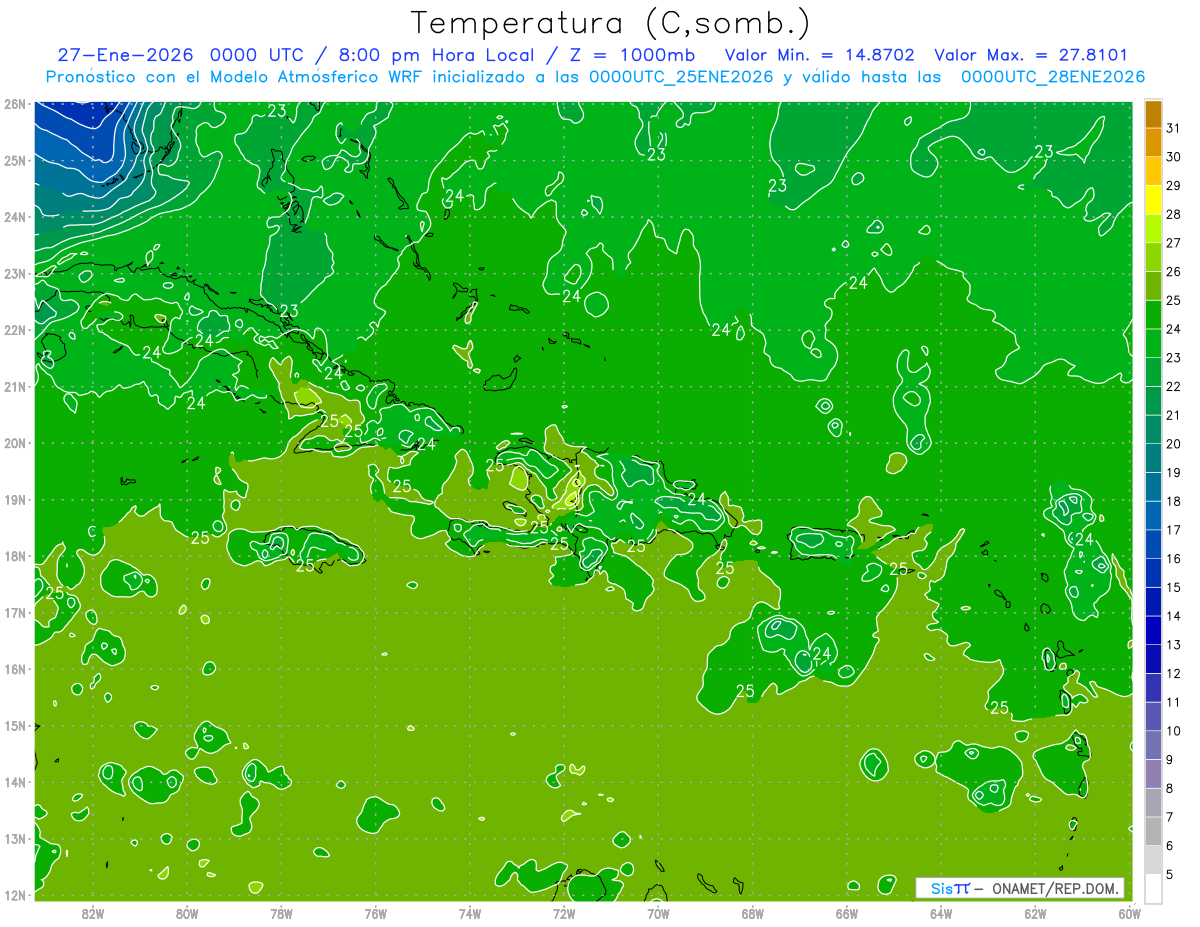Pick the blue legend swatch between 15 and 16
The image size is (1200, 927).
pyautogui.click(x=1153, y=573)
